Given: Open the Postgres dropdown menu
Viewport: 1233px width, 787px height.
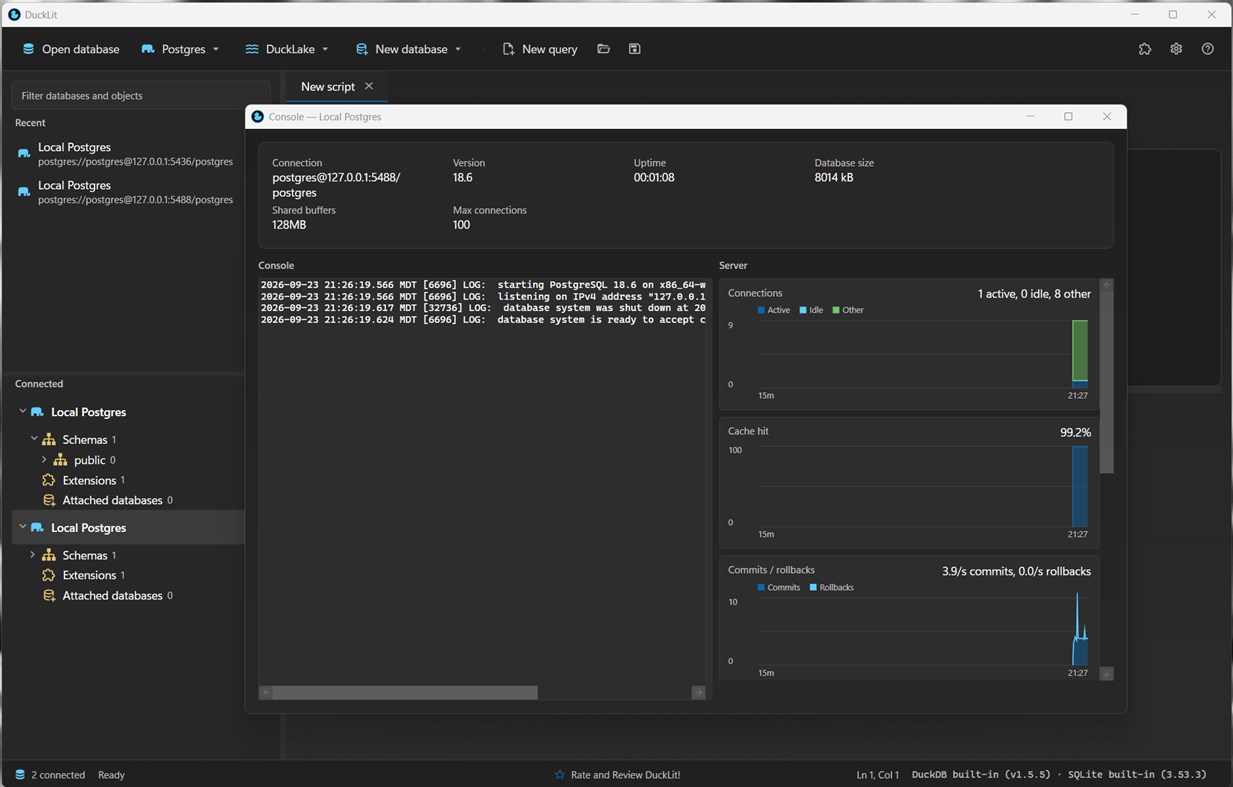Looking at the screenshot, I should point(180,49).
